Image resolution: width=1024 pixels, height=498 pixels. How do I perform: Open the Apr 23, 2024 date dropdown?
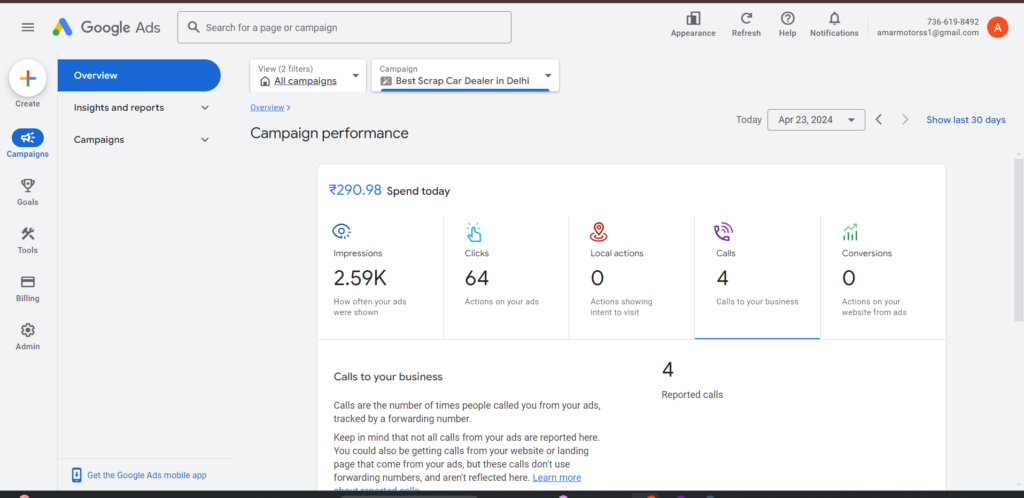tap(815, 120)
